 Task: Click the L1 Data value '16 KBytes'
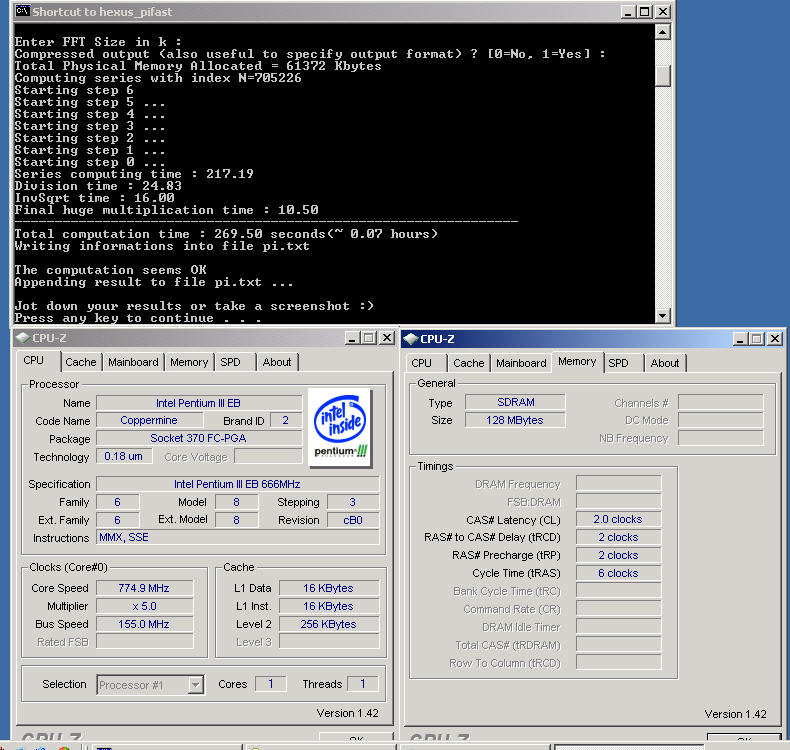[x=328, y=588]
